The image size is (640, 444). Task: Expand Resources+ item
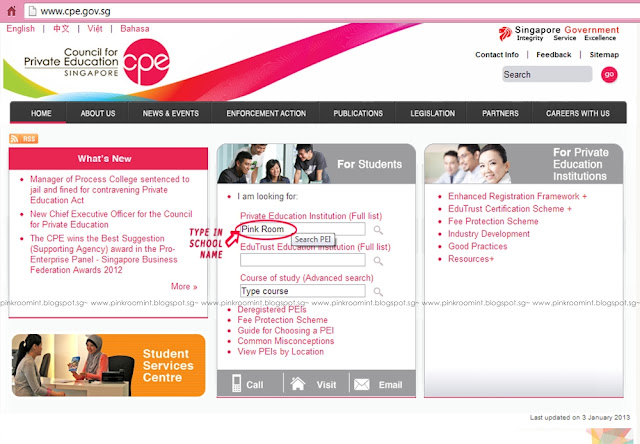(x=471, y=259)
